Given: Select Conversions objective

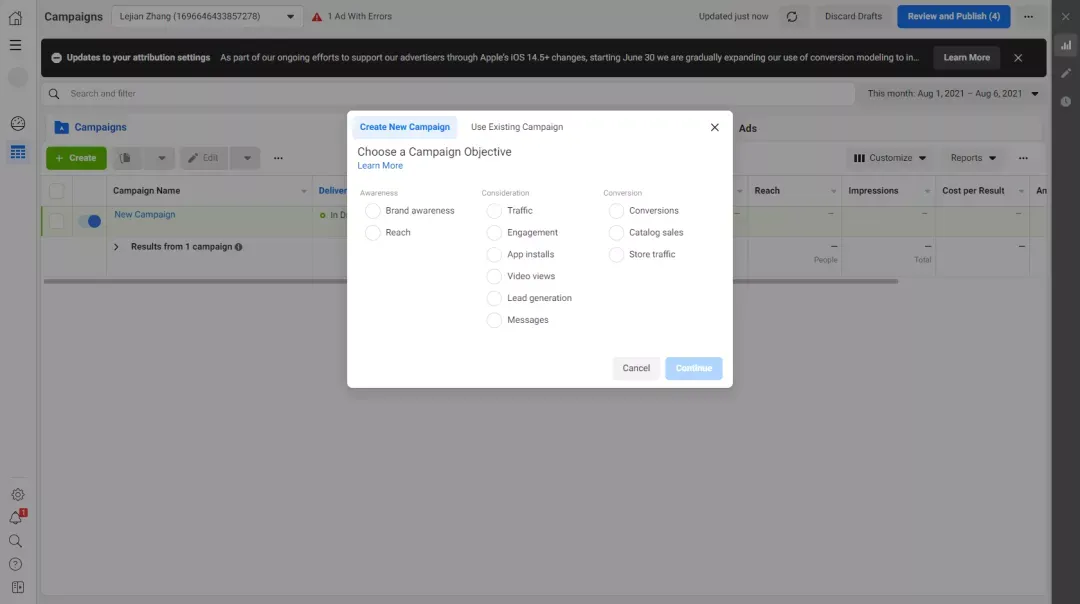Looking at the screenshot, I should point(616,211).
